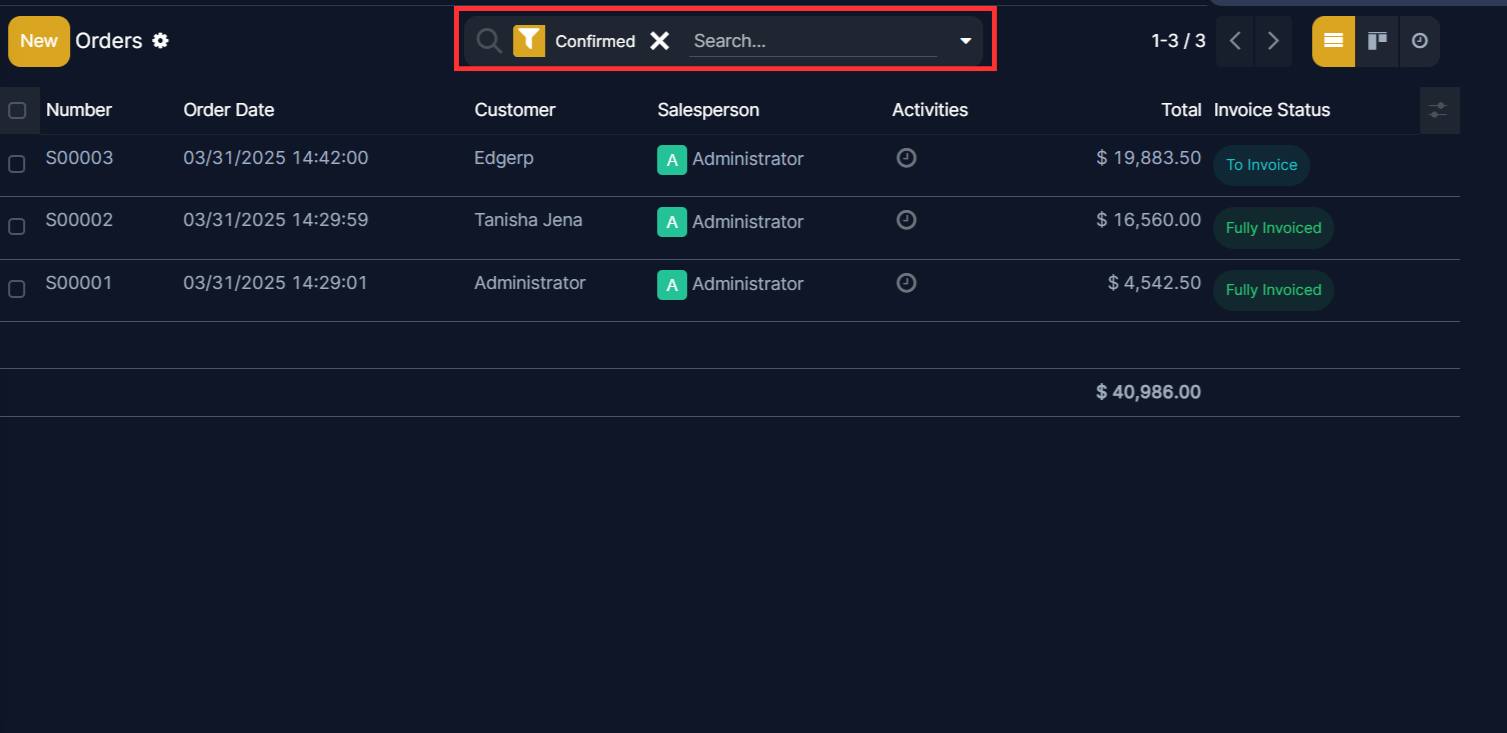The height and width of the screenshot is (733, 1507).
Task: Click total $ 16,560.00
Action: tap(1149, 220)
